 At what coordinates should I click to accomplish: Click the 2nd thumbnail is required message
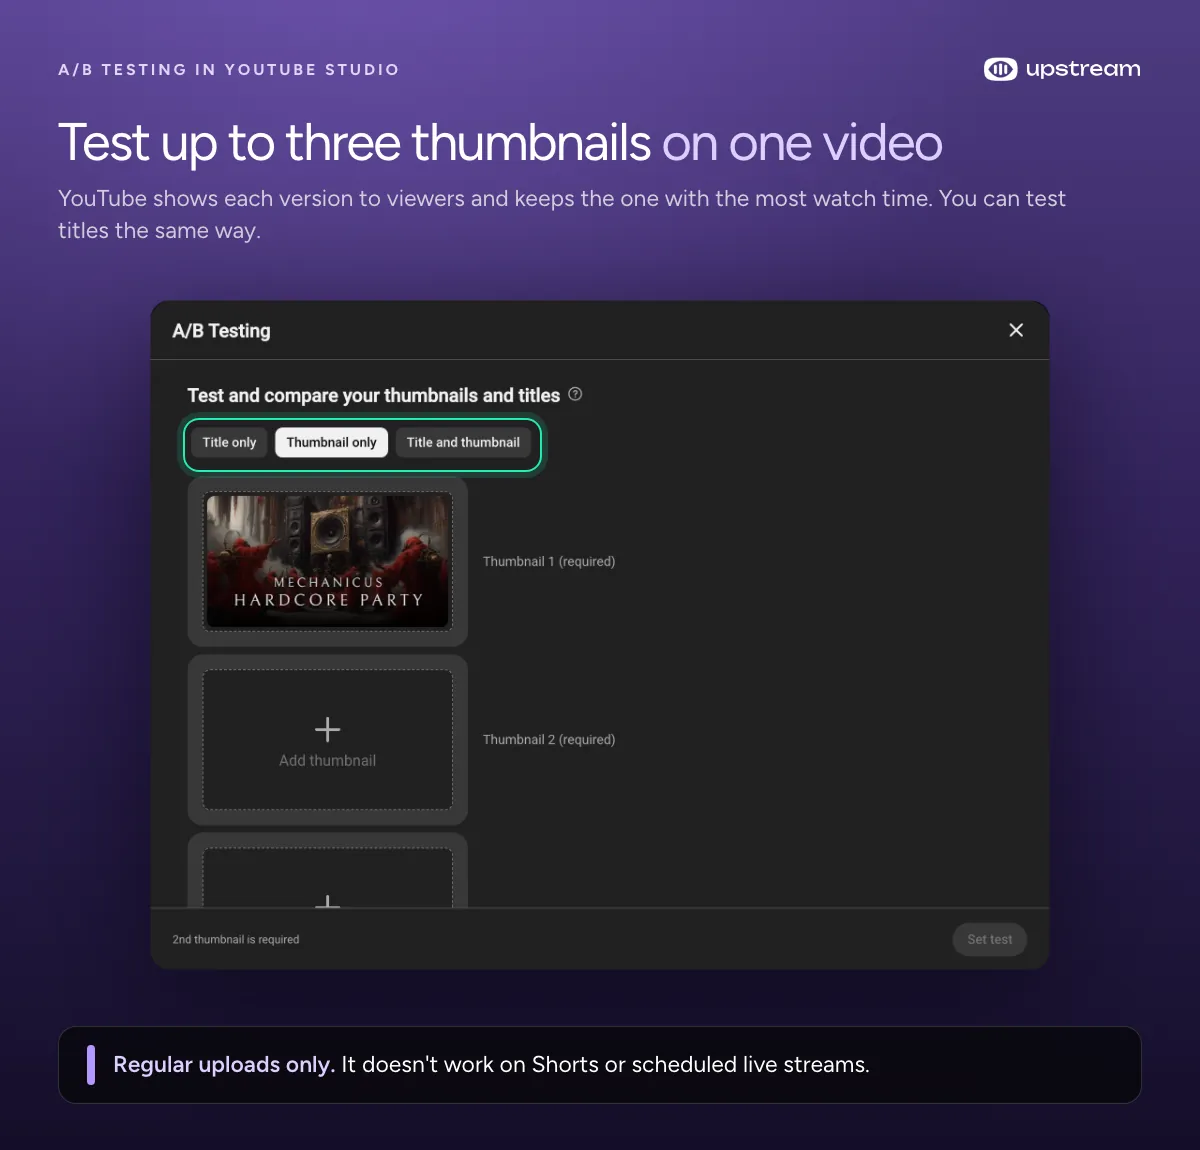pos(236,939)
